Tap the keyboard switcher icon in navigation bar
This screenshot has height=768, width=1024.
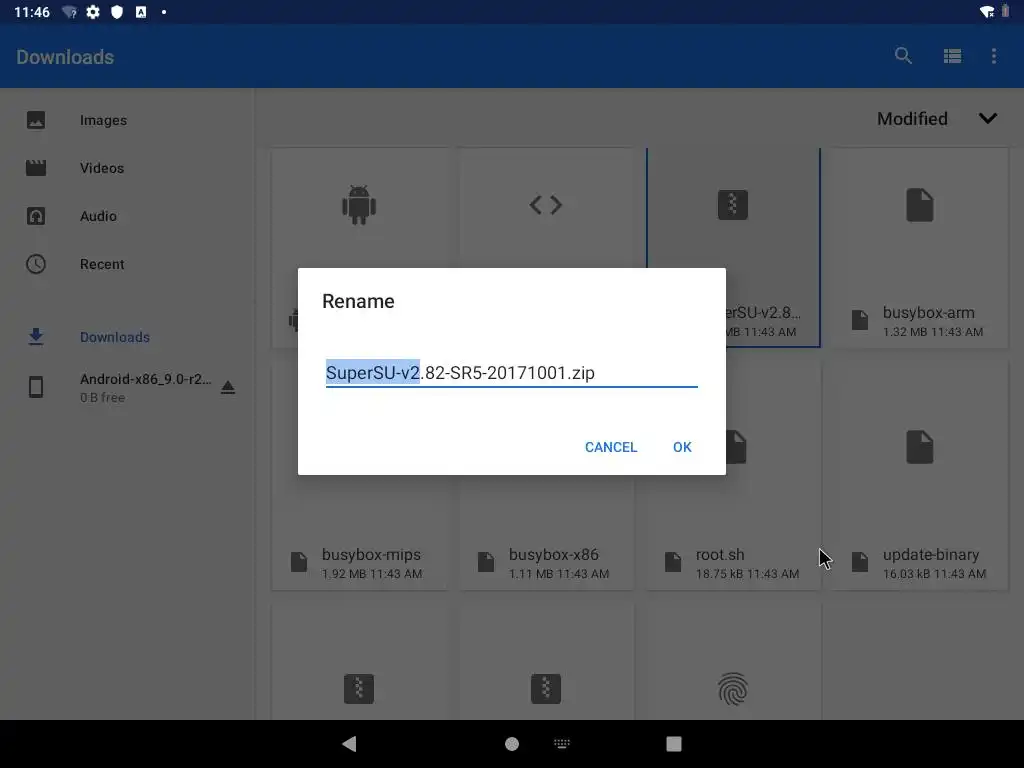coord(562,743)
